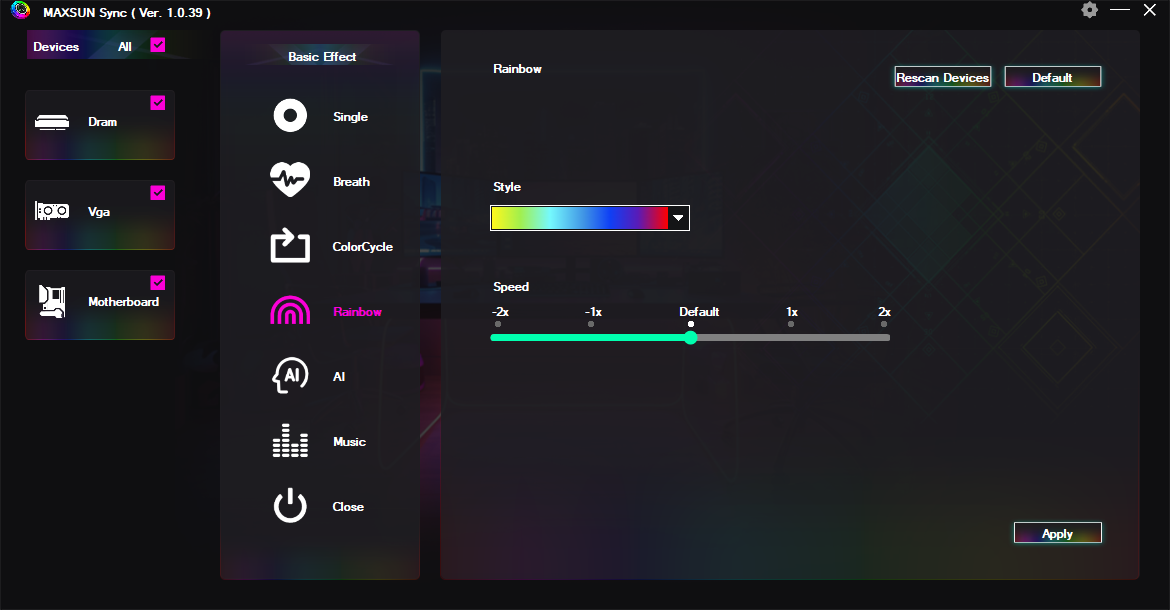
Task: Click the rainbow gradient style preview
Action: (x=580, y=218)
